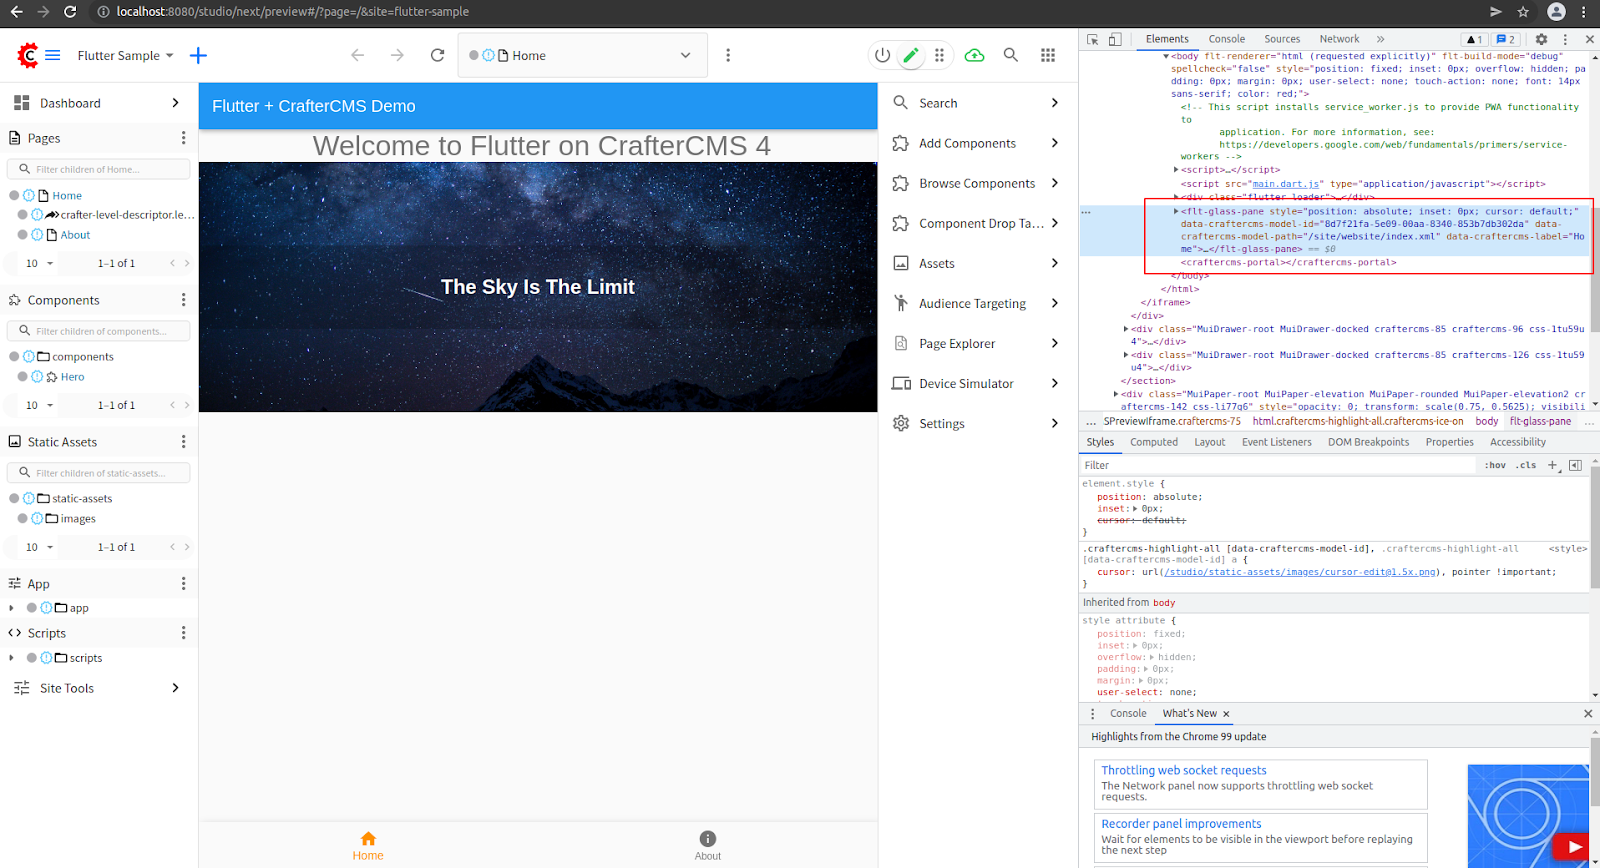
Task: Toggle the preview power switch
Action: click(x=882, y=56)
